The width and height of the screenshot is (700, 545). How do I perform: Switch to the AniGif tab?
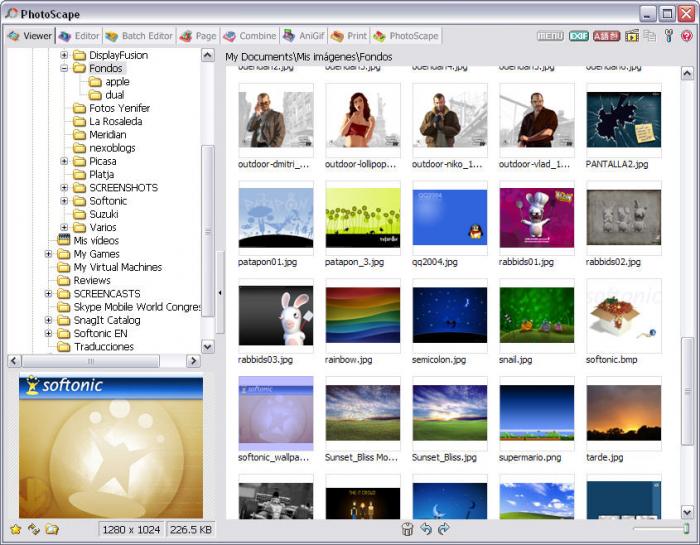[x=304, y=36]
